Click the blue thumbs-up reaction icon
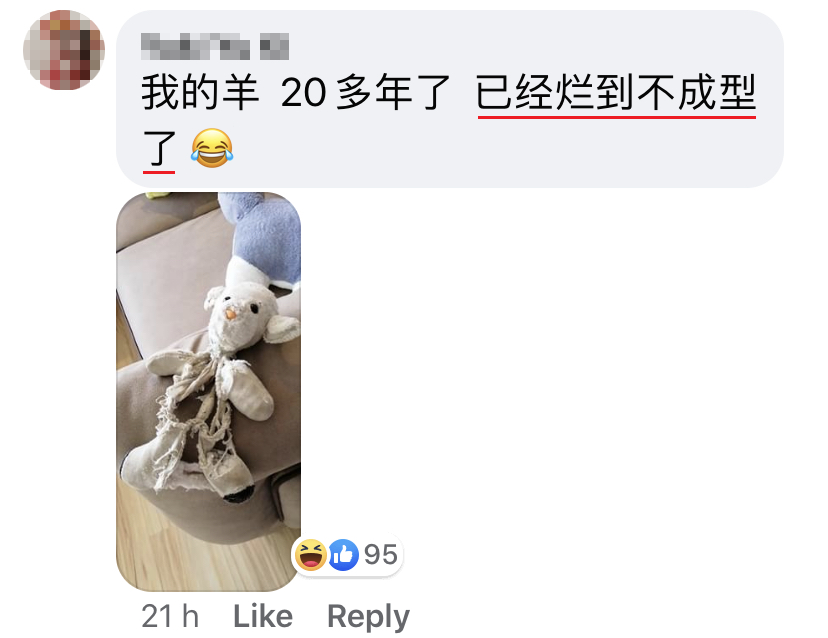The height and width of the screenshot is (638, 828). (343, 554)
